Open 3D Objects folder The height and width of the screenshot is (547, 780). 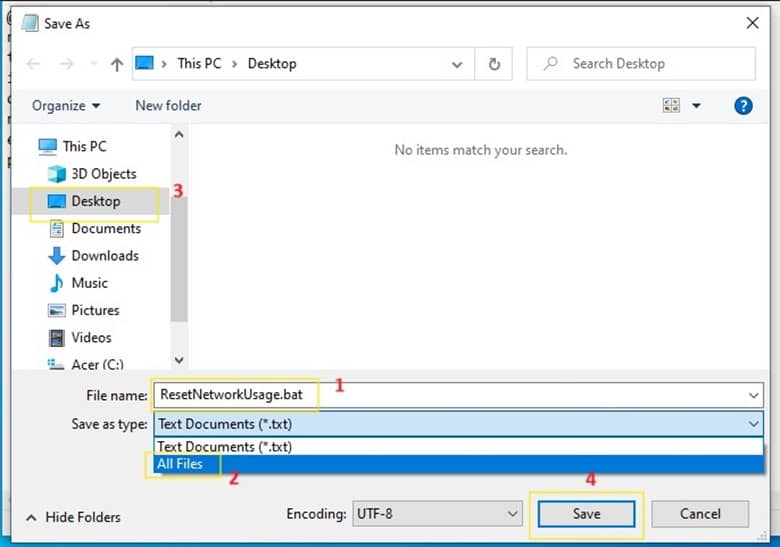(x=103, y=174)
